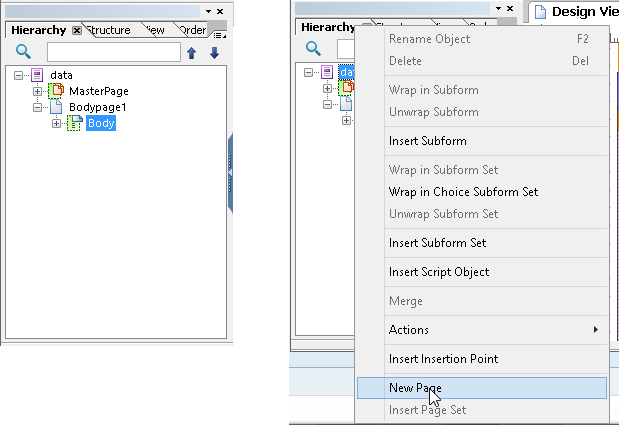Viewport: 624px width, 426px height.
Task: Click the Design View page icon
Action: (x=540, y=12)
